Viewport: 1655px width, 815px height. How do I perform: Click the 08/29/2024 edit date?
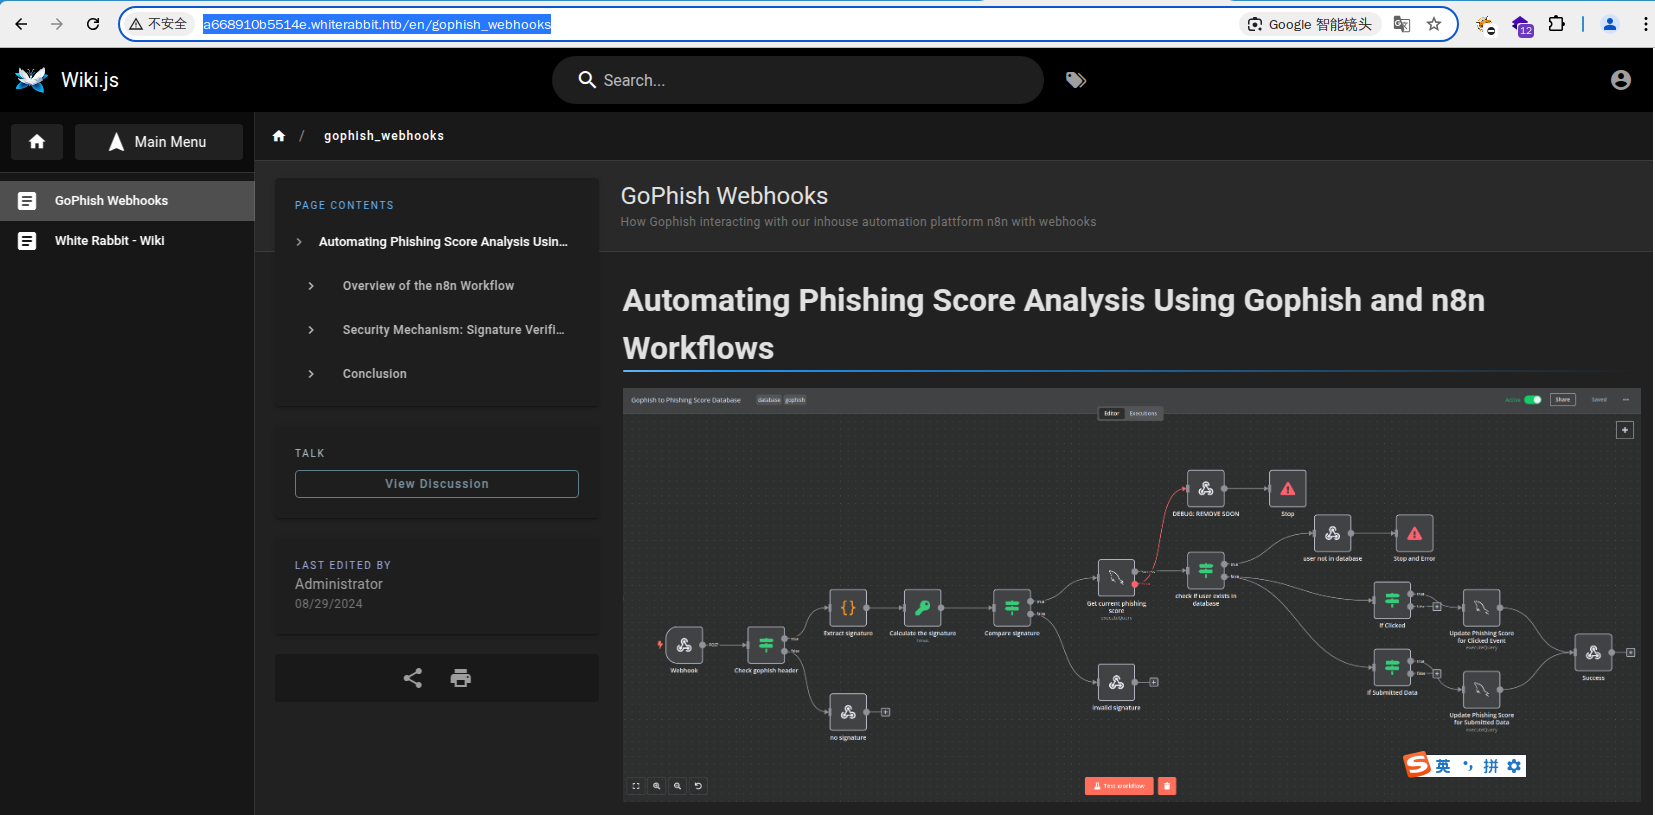coord(329,604)
